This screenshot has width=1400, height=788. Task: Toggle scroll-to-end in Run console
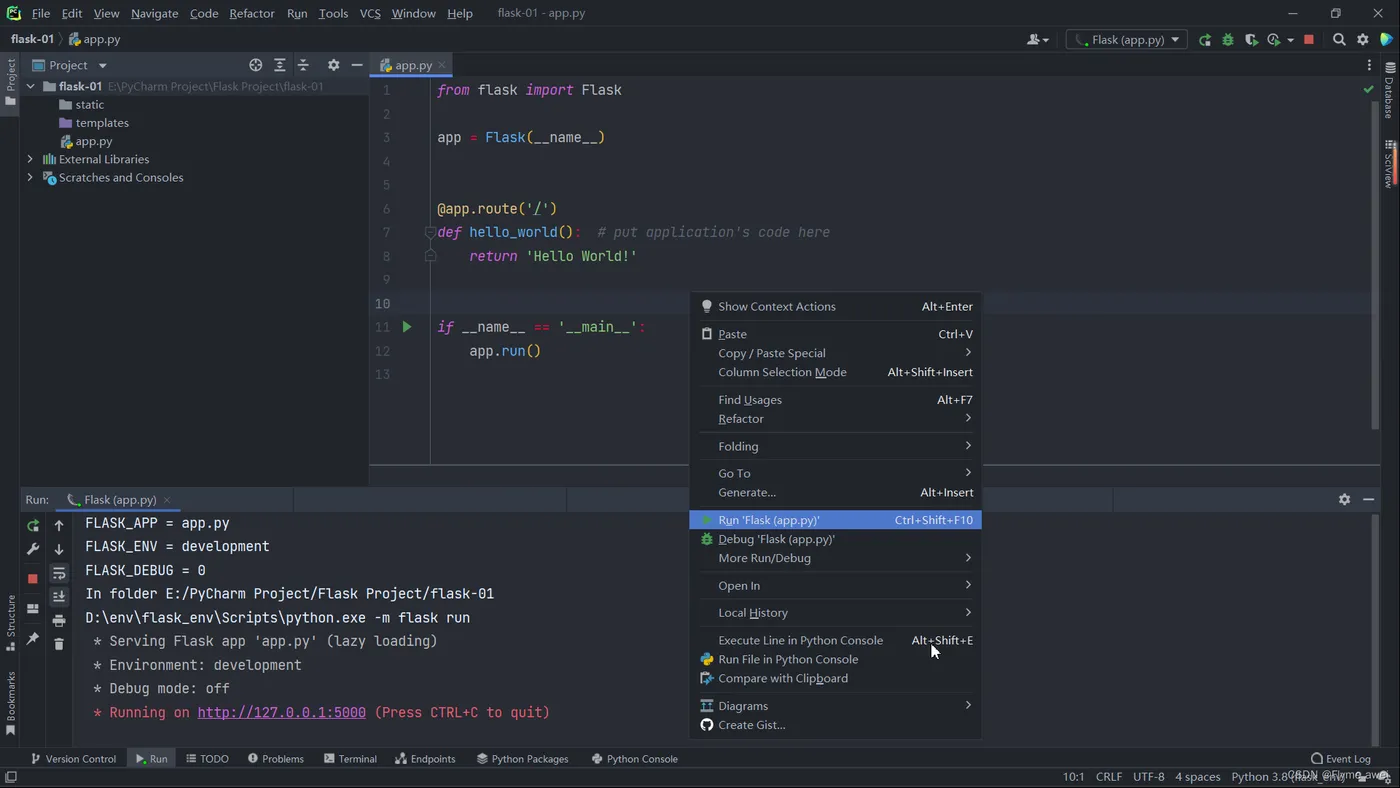(59, 597)
